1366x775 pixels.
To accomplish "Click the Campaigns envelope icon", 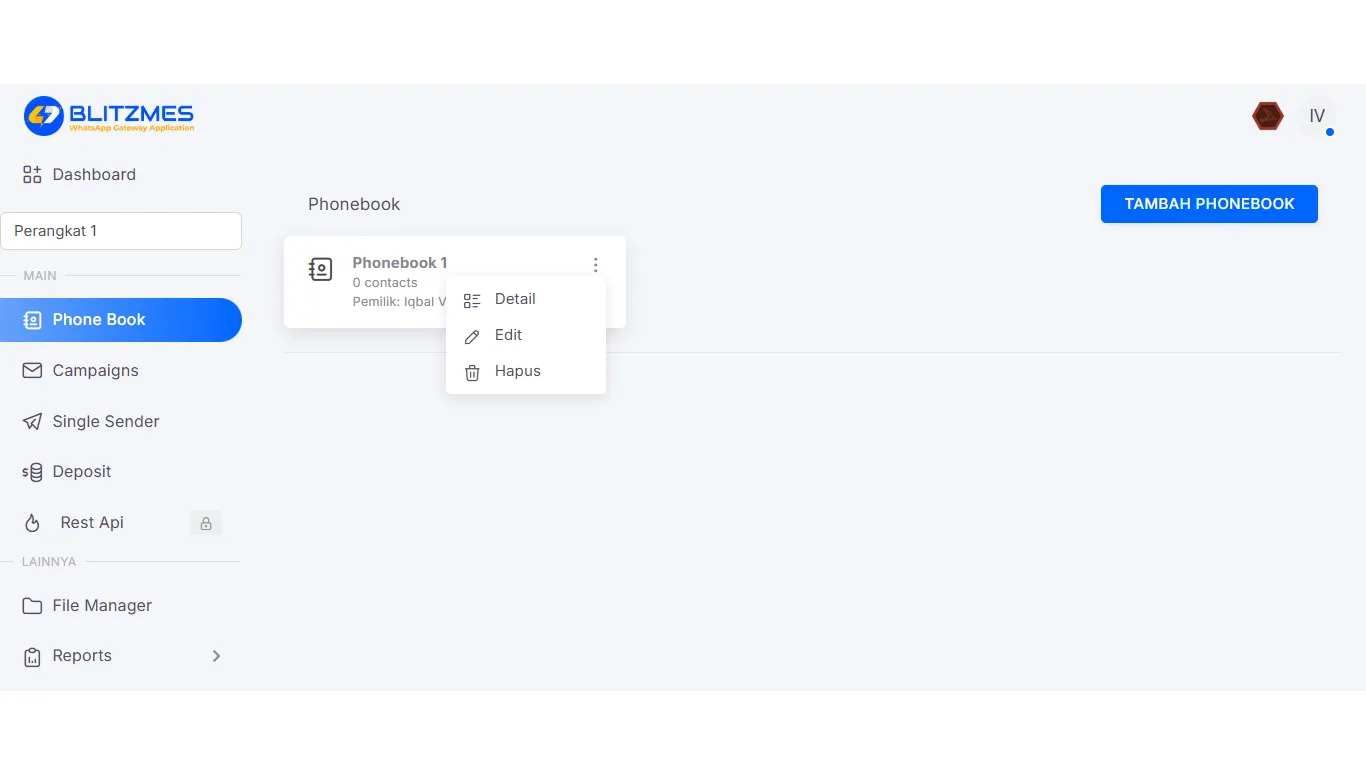I will [x=32, y=371].
